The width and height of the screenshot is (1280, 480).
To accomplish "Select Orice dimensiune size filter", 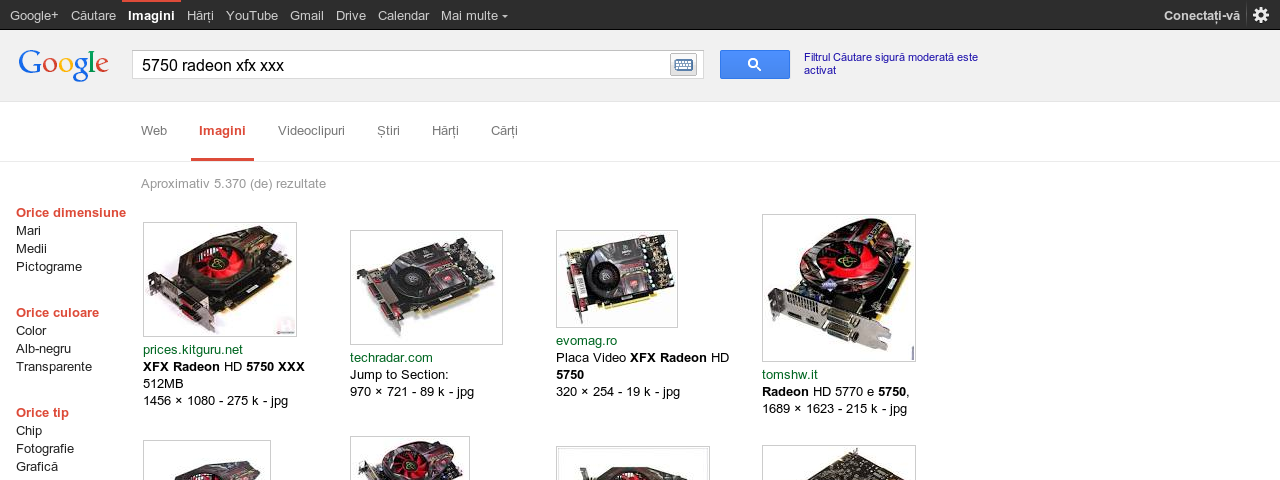I will click(x=71, y=213).
